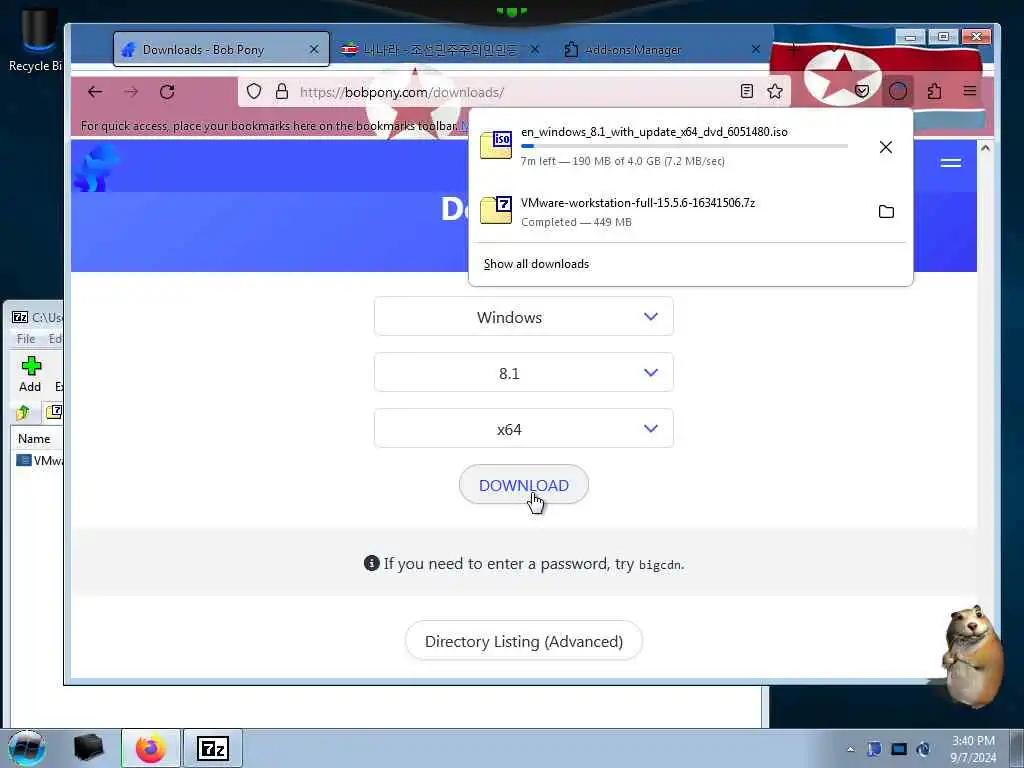This screenshot has width=1024, height=768.
Task: Show all downloads
Action: pyautogui.click(x=536, y=264)
